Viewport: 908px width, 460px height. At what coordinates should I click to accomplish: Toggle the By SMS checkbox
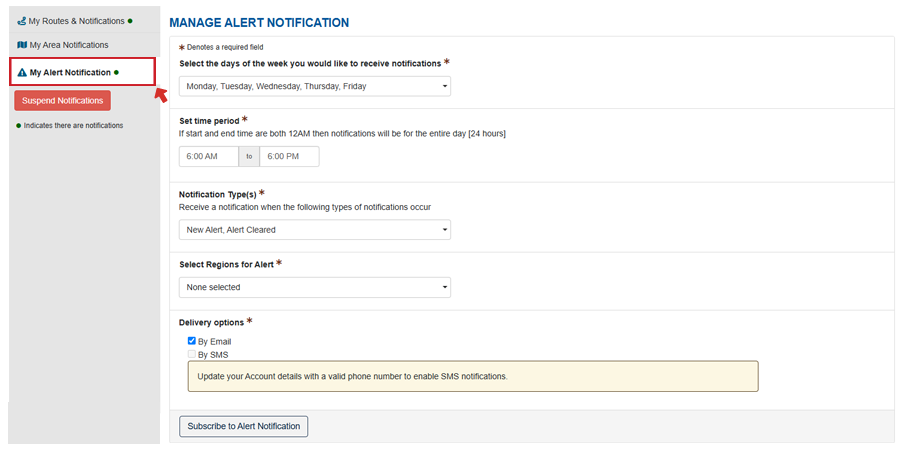click(x=192, y=354)
